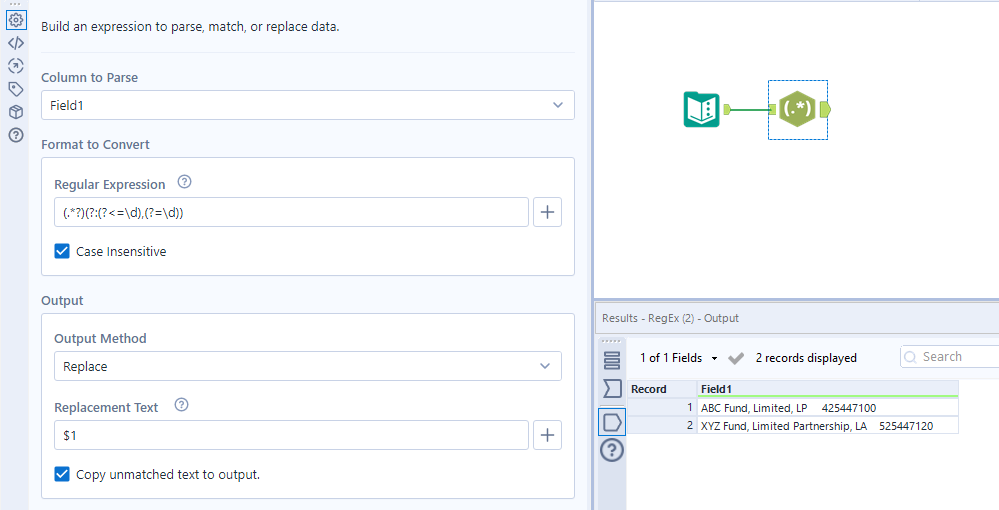The height and width of the screenshot is (510, 999).
Task: Open the Column to Parse dropdown
Action: click(308, 105)
